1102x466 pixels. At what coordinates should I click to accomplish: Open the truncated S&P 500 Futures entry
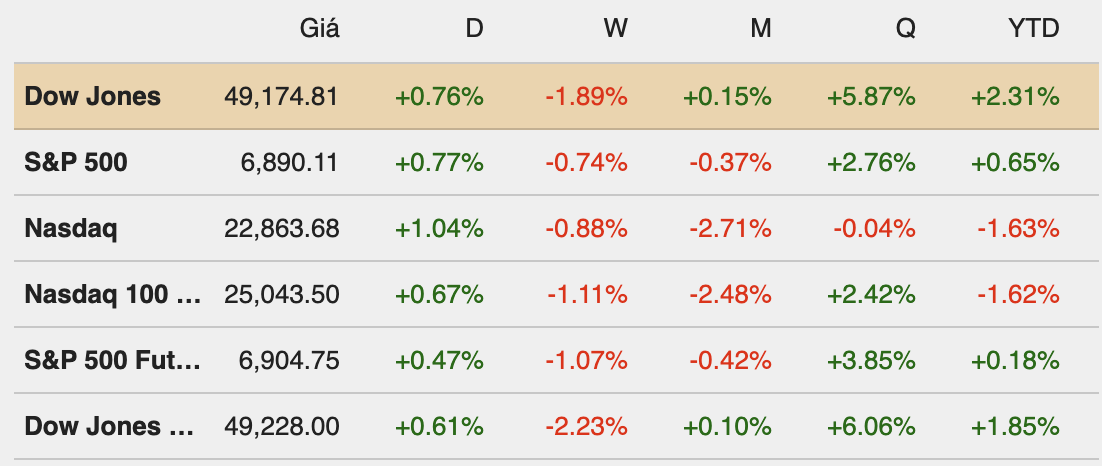coord(112,360)
